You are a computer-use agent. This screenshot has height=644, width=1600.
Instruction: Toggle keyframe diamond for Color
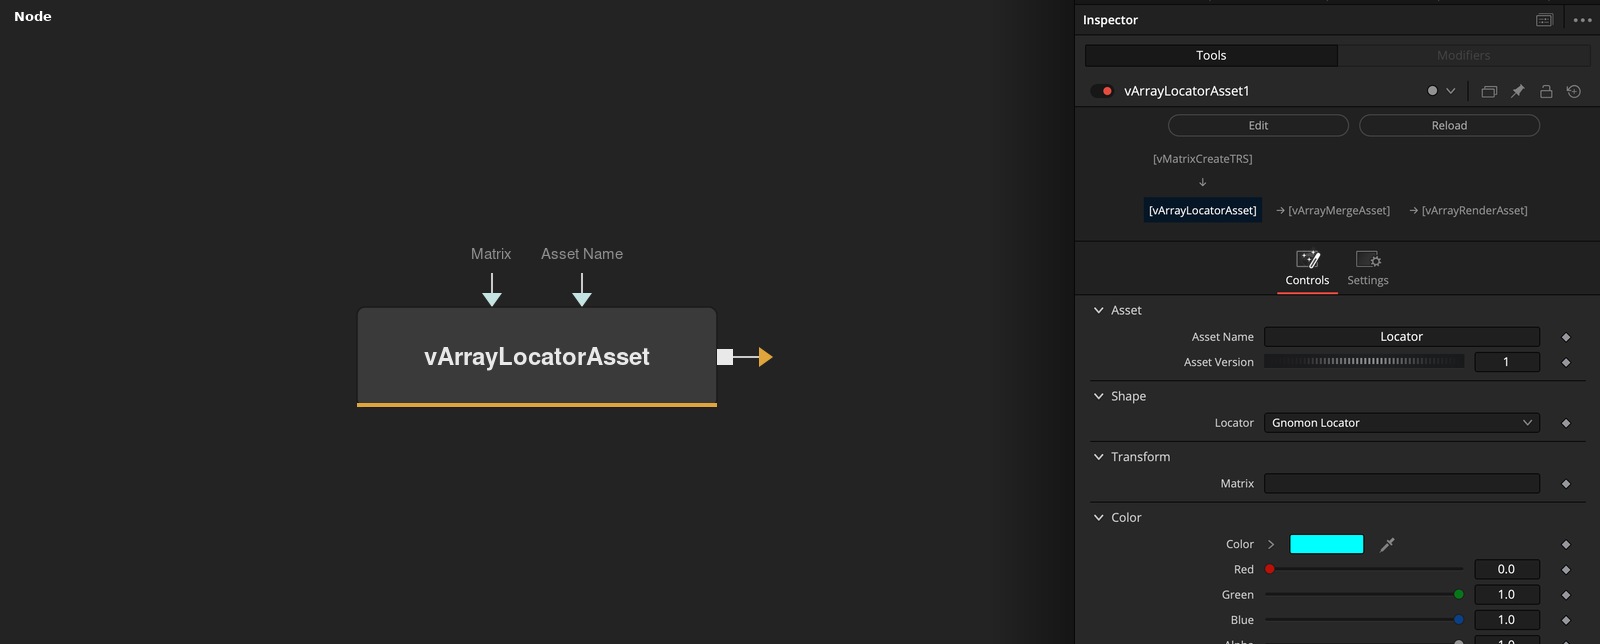click(1566, 544)
